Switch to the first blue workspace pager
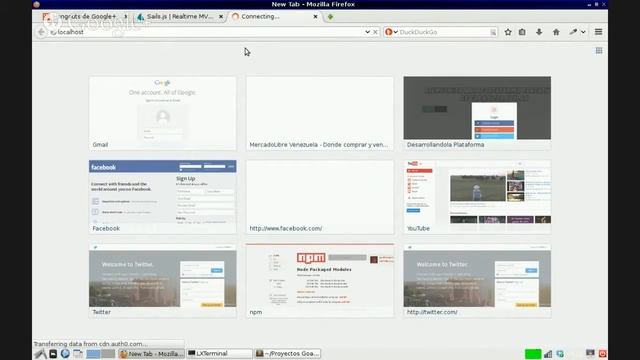 click(x=93, y=353)
